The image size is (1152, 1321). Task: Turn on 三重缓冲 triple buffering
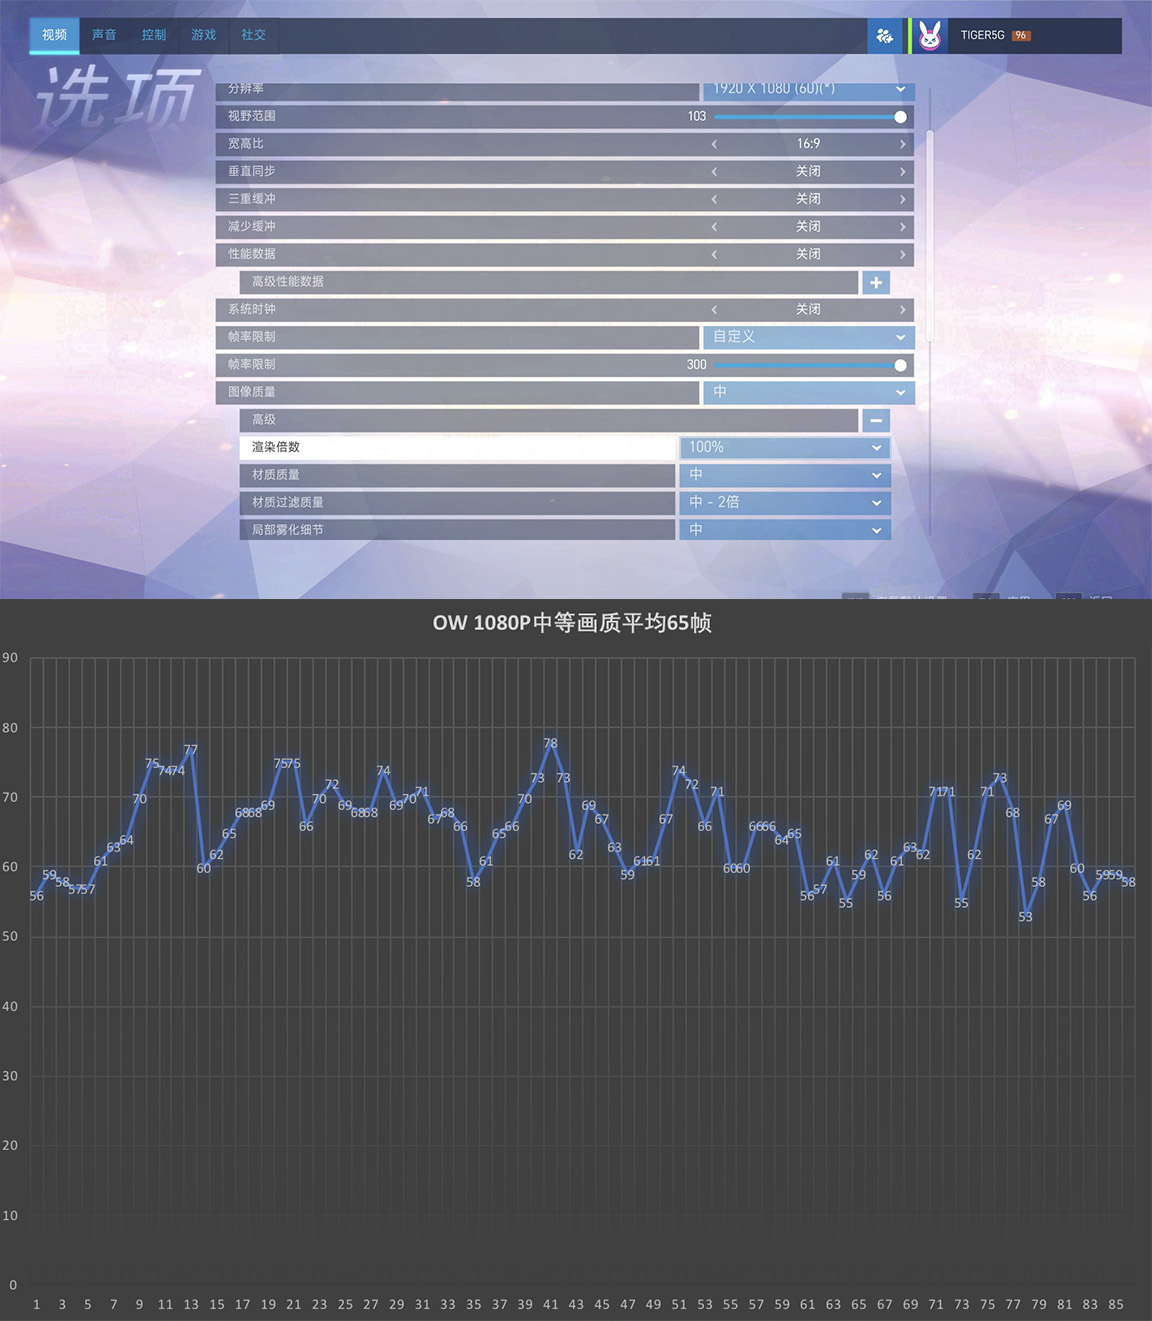903,198
